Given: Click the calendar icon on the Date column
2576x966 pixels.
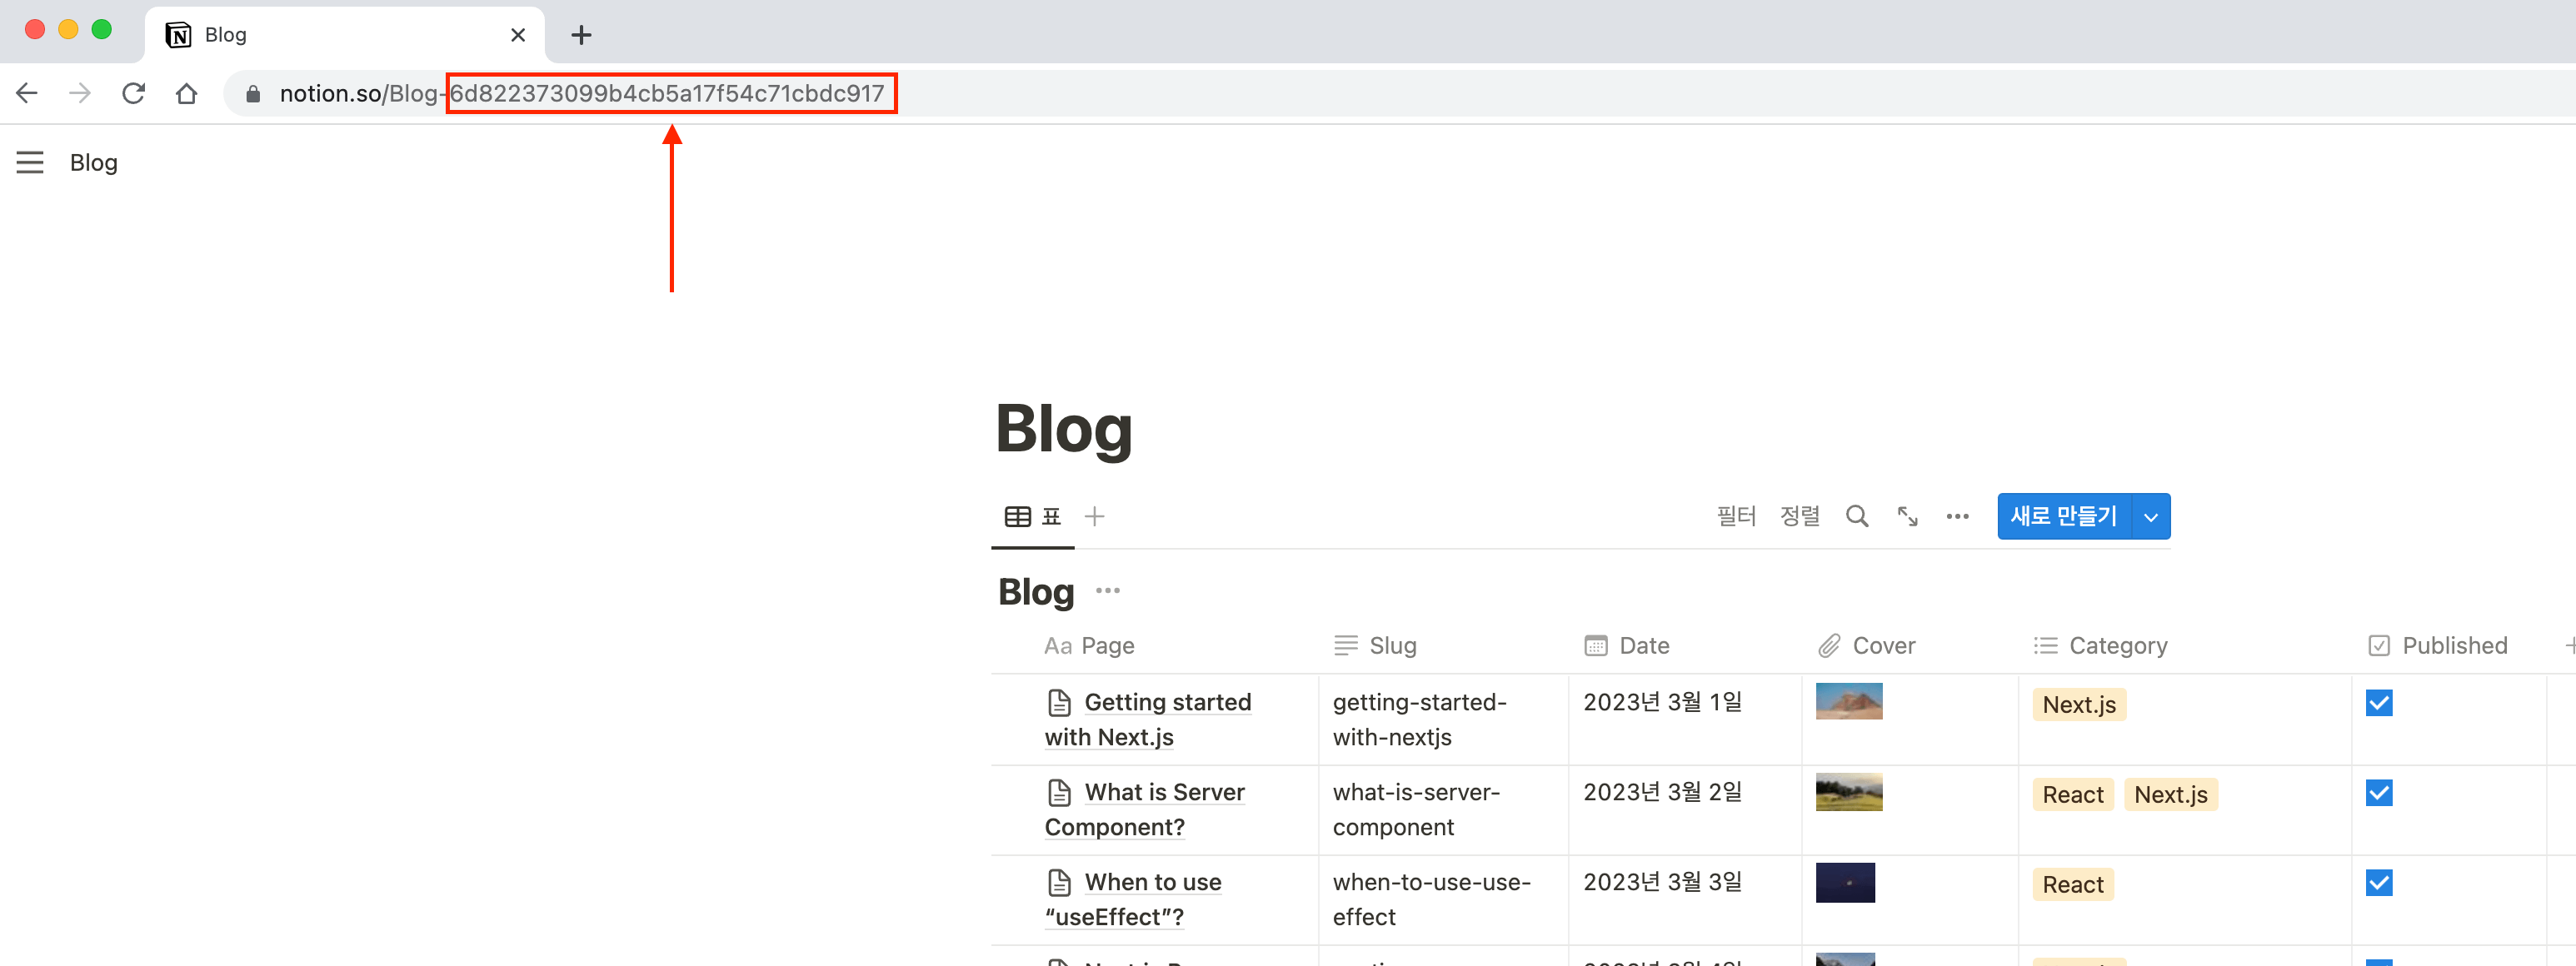Looking at the screenshot, I should [x=1596, y=645].
